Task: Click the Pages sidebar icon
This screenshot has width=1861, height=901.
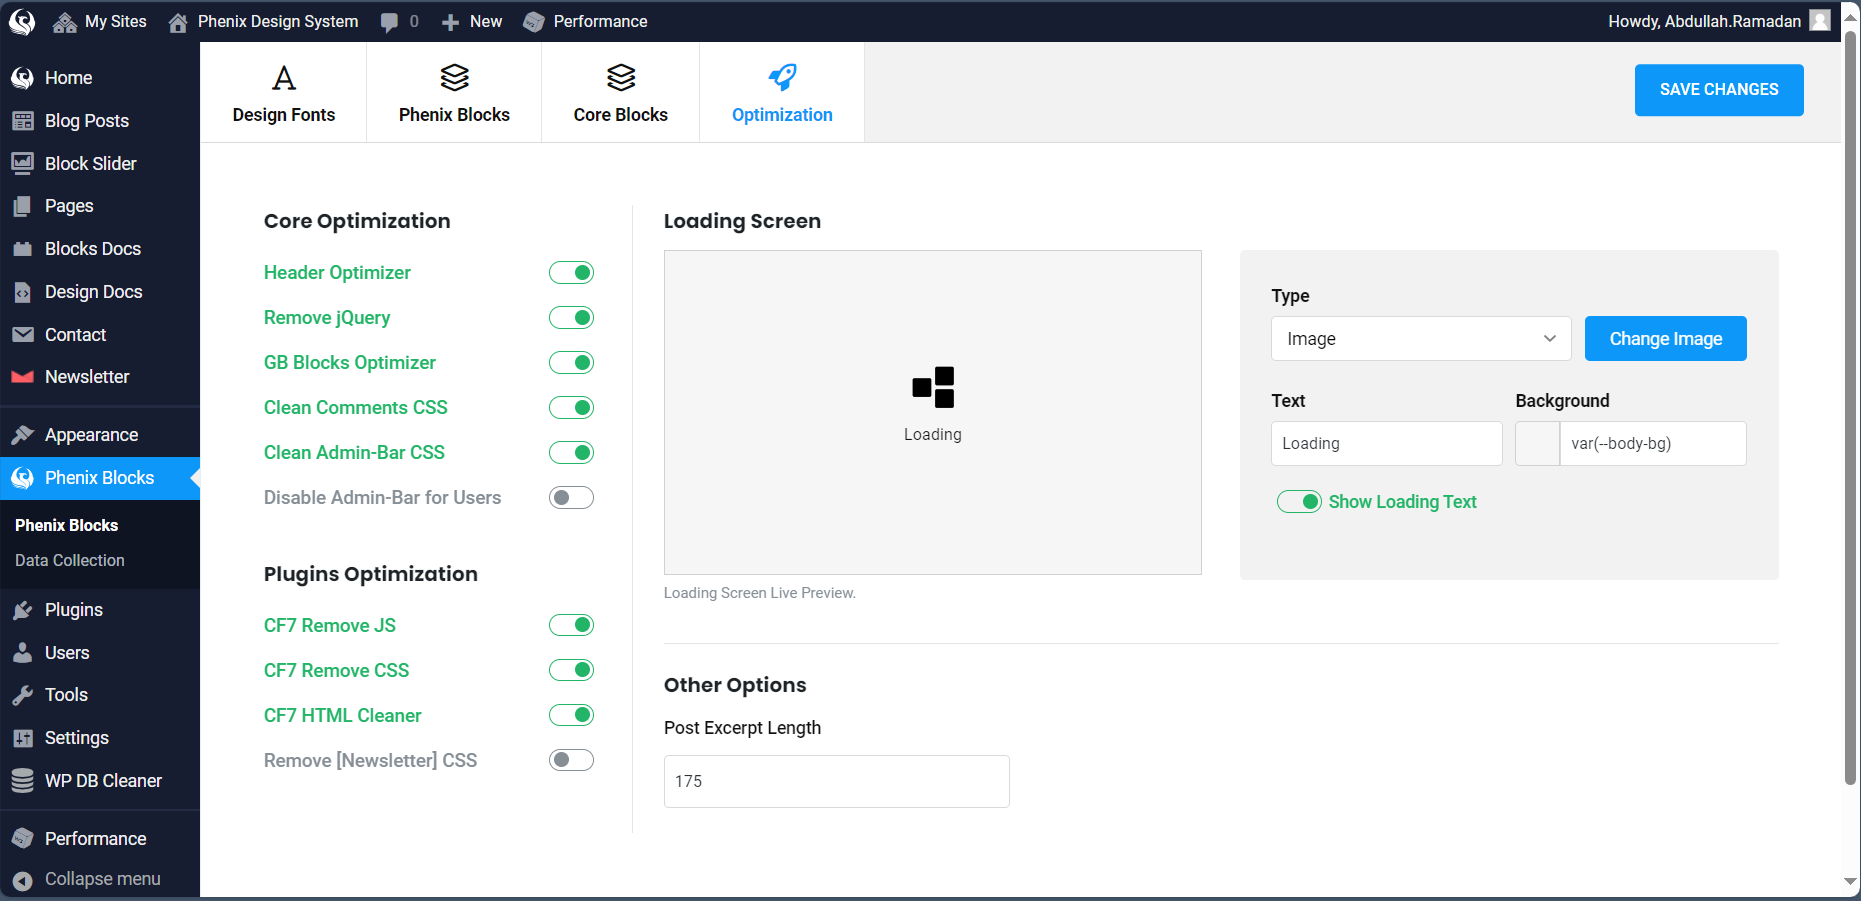Action: tap(22, 206)
